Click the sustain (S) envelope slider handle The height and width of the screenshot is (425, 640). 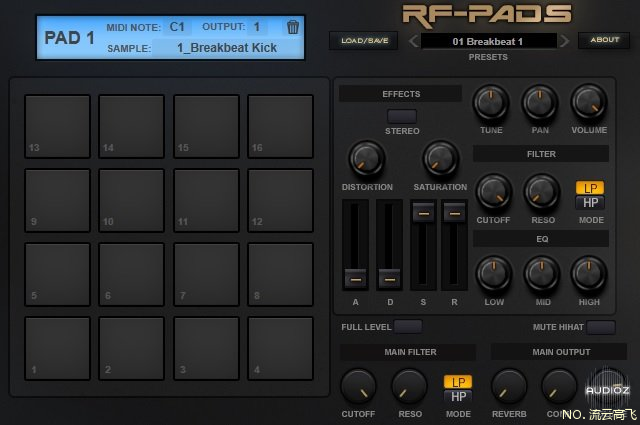pyautogui.click(x=424, y=213)
